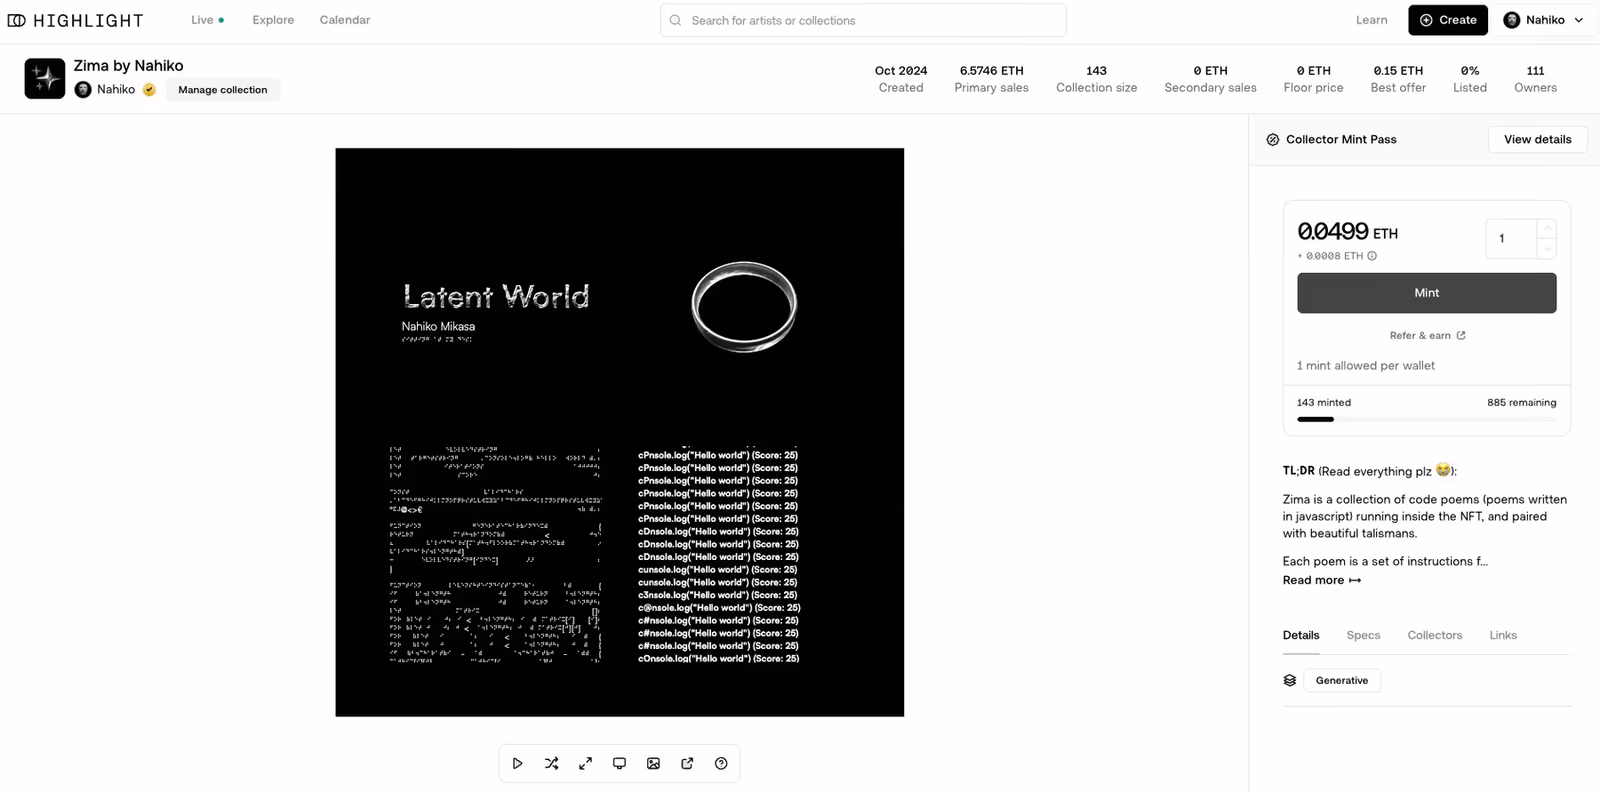Screen dimensions: 1600x792
Task: Expand artwork to fullscreen
Action: coord(585,763)
